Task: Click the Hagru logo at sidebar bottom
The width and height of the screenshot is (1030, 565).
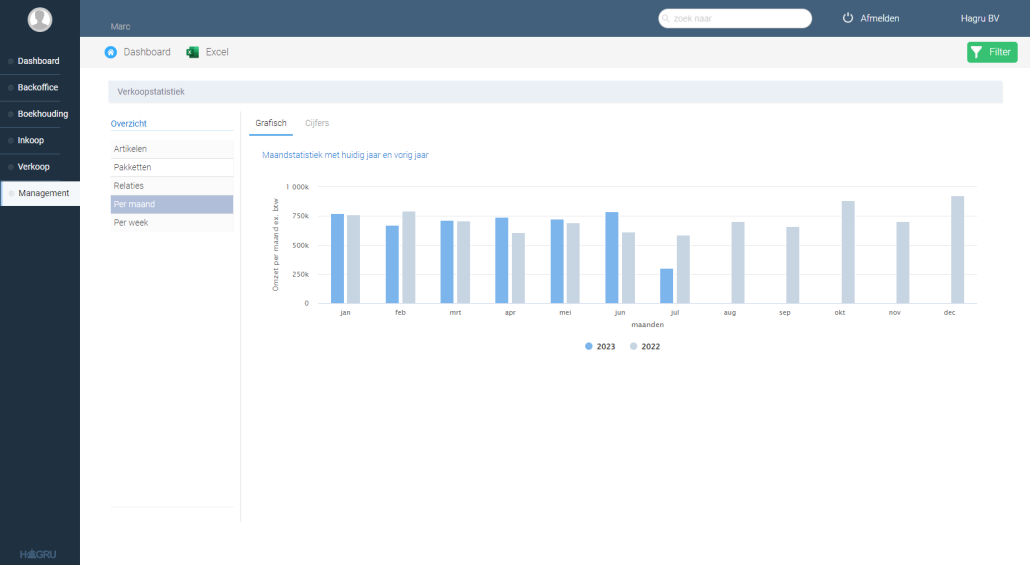Action: coord(40,554)
